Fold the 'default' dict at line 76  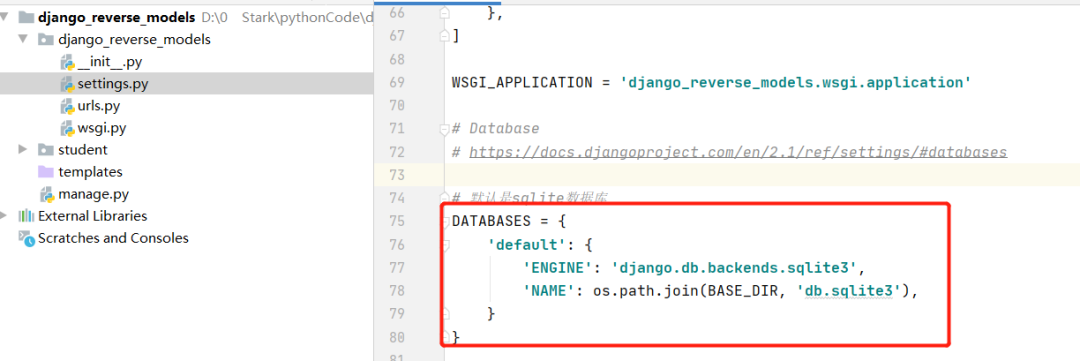445,245
